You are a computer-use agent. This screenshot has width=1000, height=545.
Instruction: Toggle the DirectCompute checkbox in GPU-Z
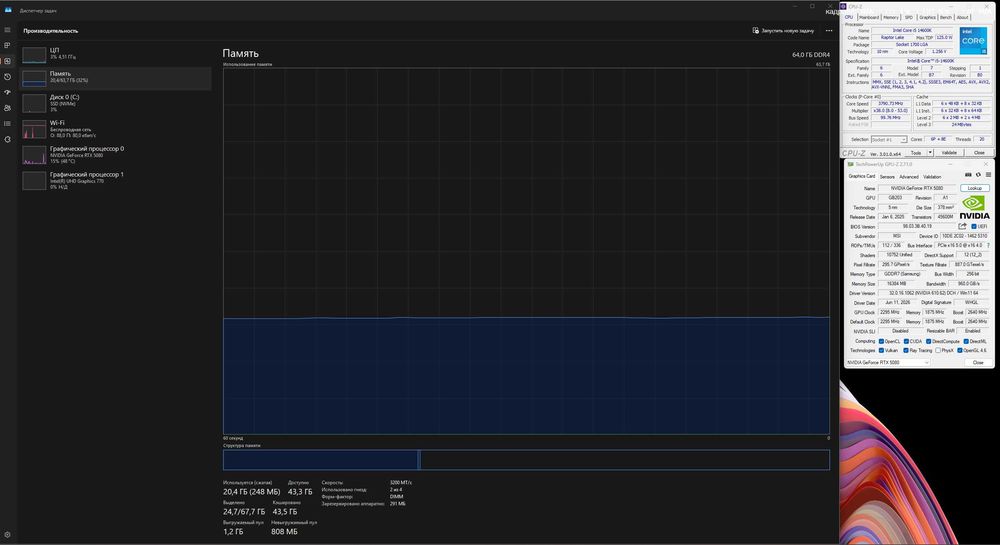point(930,342)
